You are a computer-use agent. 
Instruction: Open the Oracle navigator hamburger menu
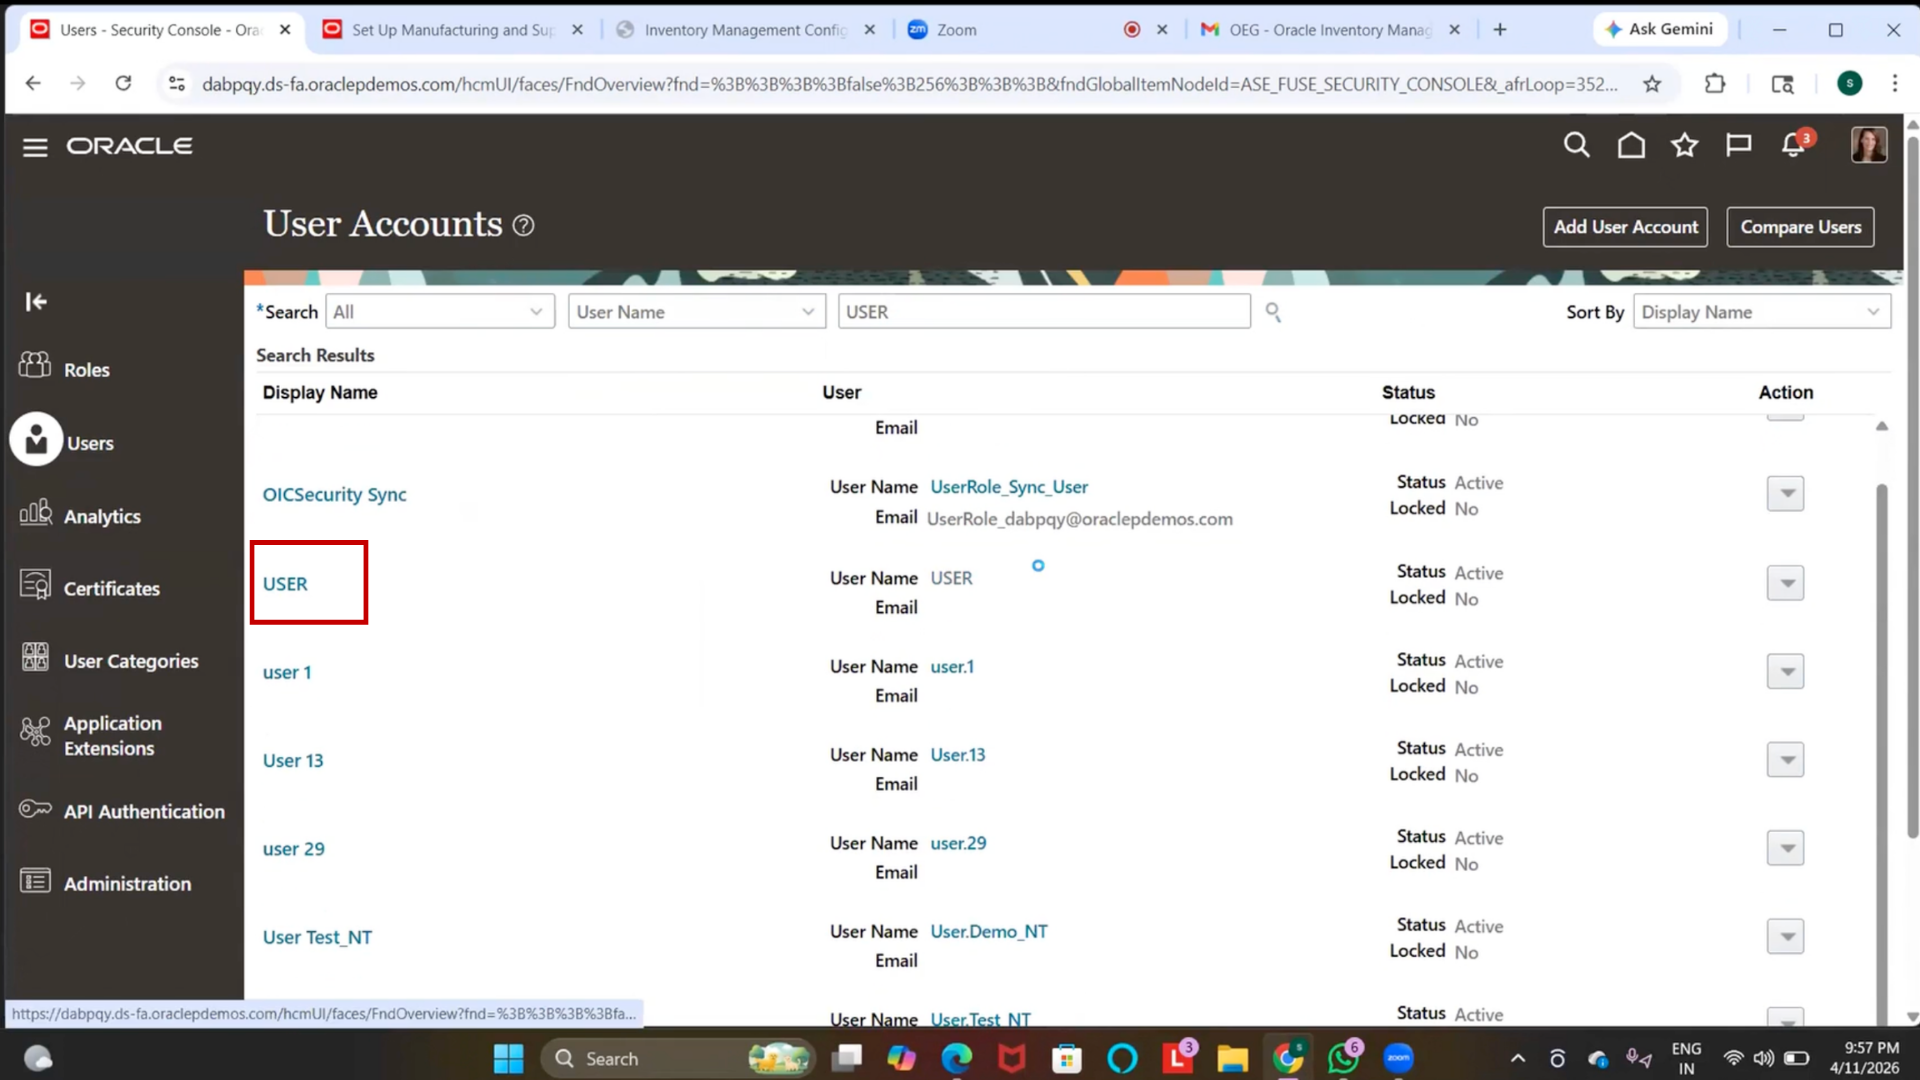[35, 147]
